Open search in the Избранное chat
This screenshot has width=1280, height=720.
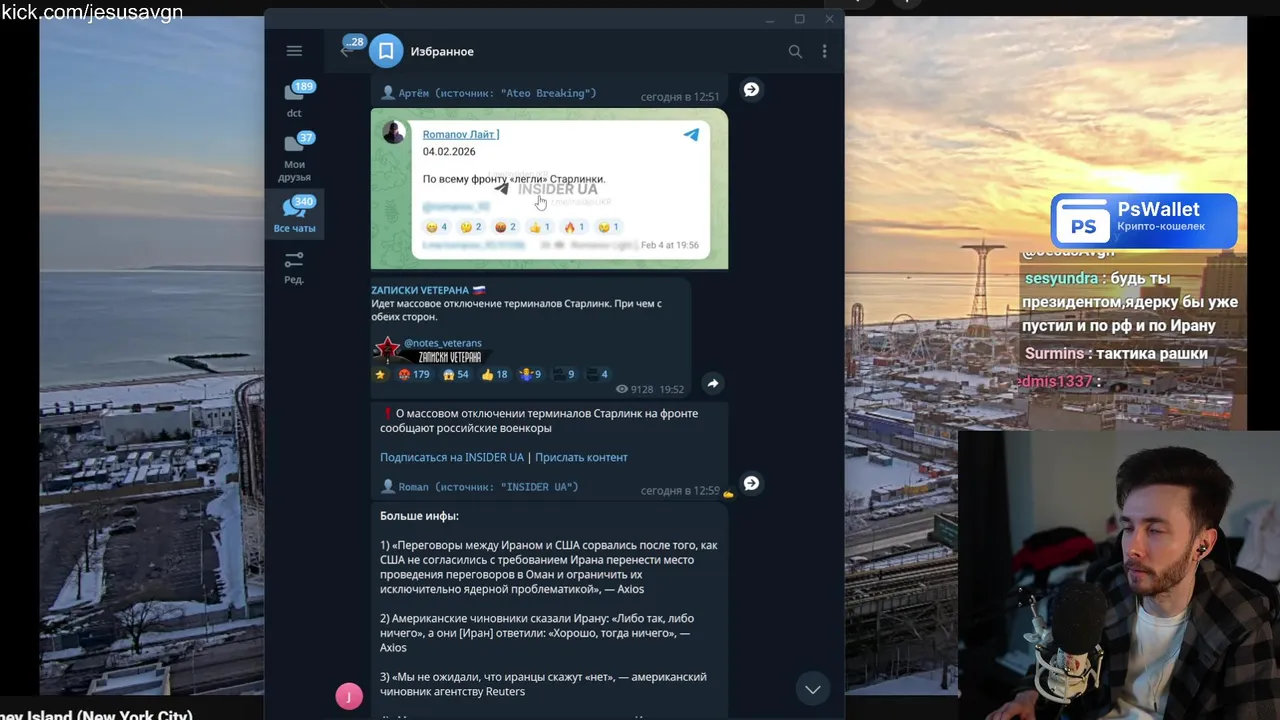point(795,51)
